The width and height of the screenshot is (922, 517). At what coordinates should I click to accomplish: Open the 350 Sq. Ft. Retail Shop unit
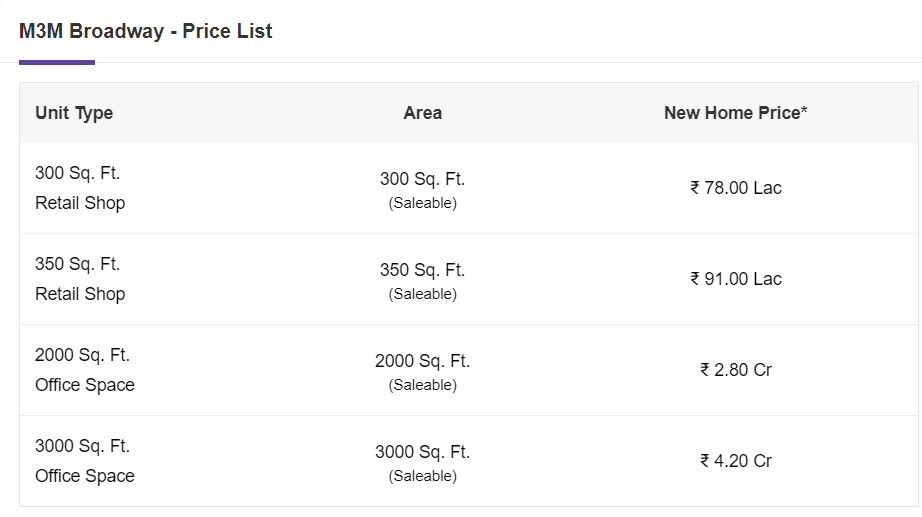coord(80,279)
